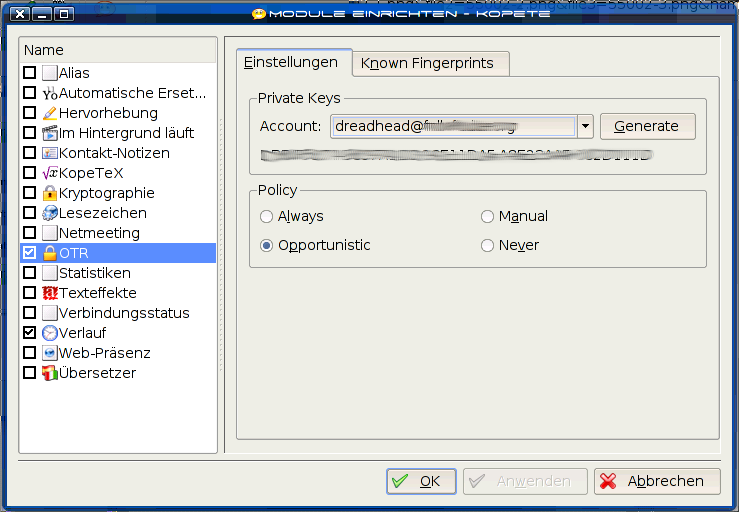Click the KopeTeX square-root icon
The height and width of the screenshot is (512, 739).
tap(49, 173)
